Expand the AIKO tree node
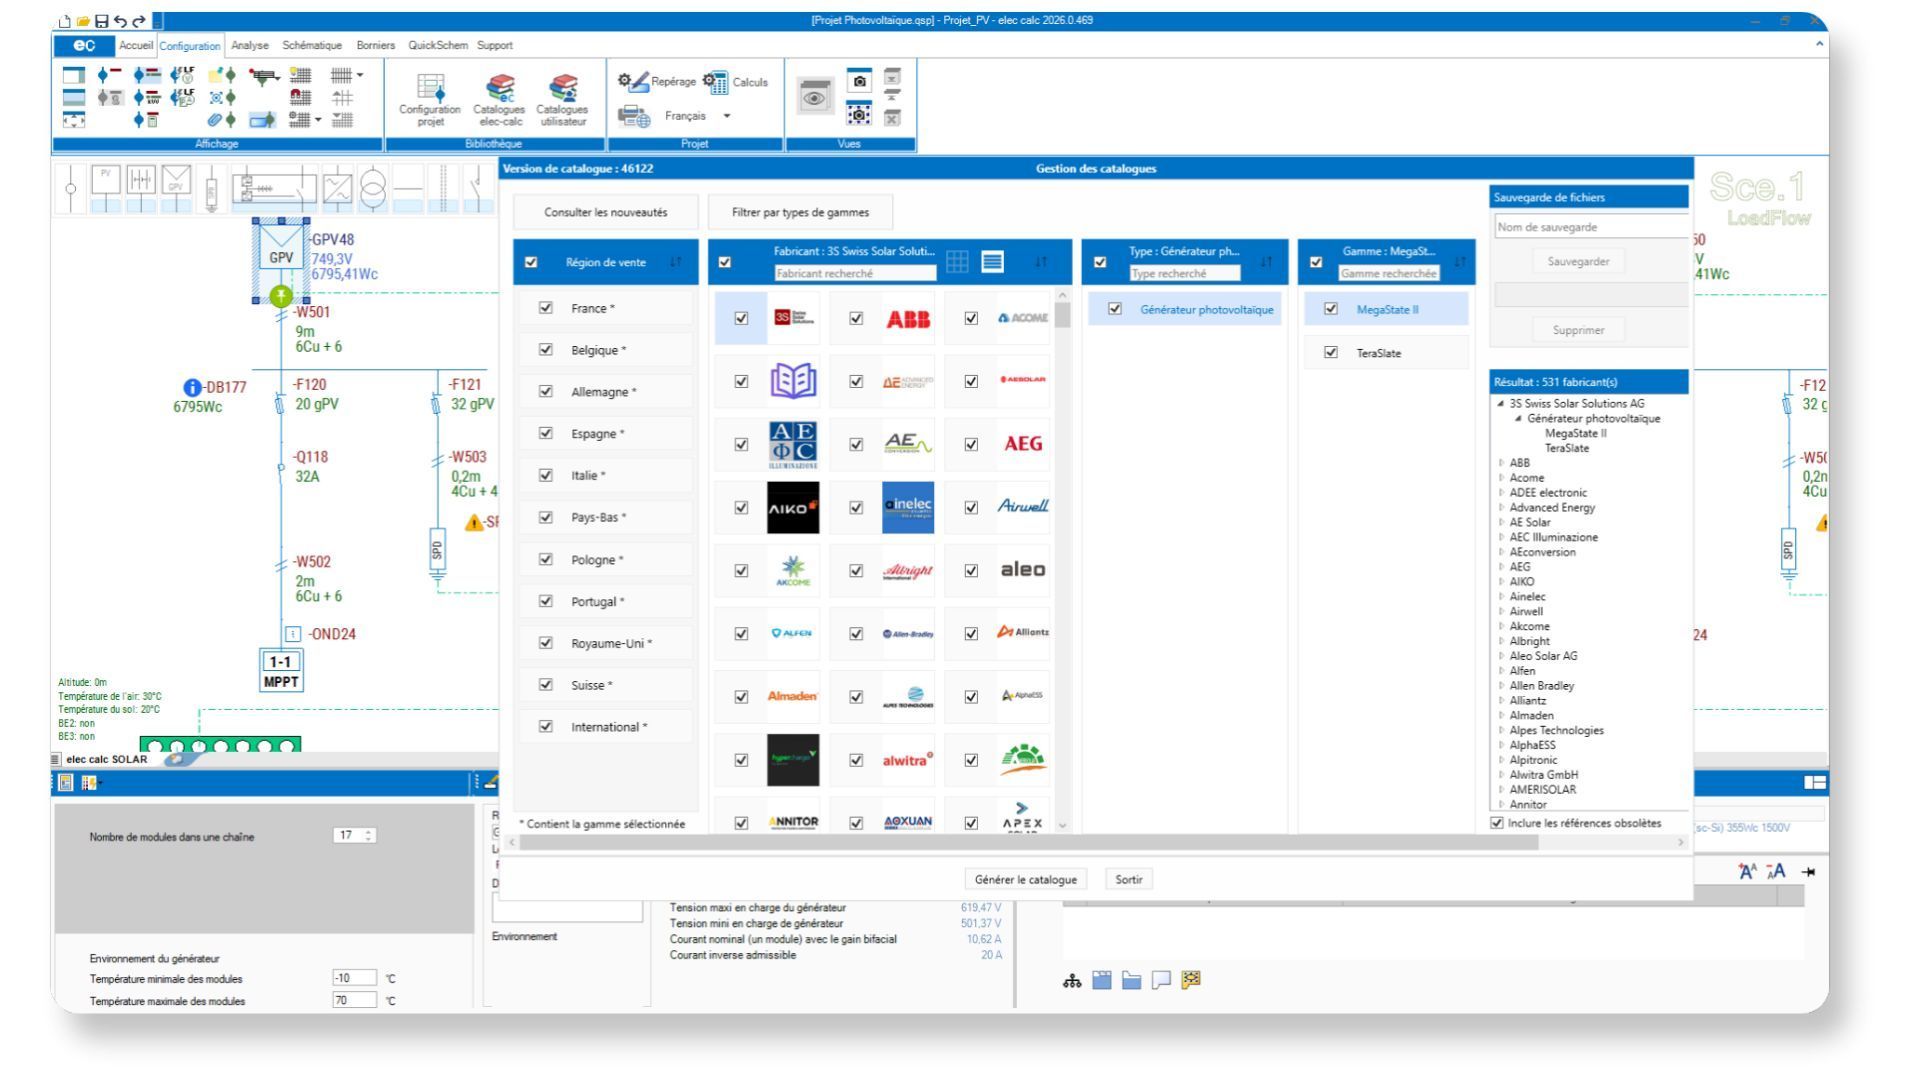 pyautogui.click(x=1500, y=581)
